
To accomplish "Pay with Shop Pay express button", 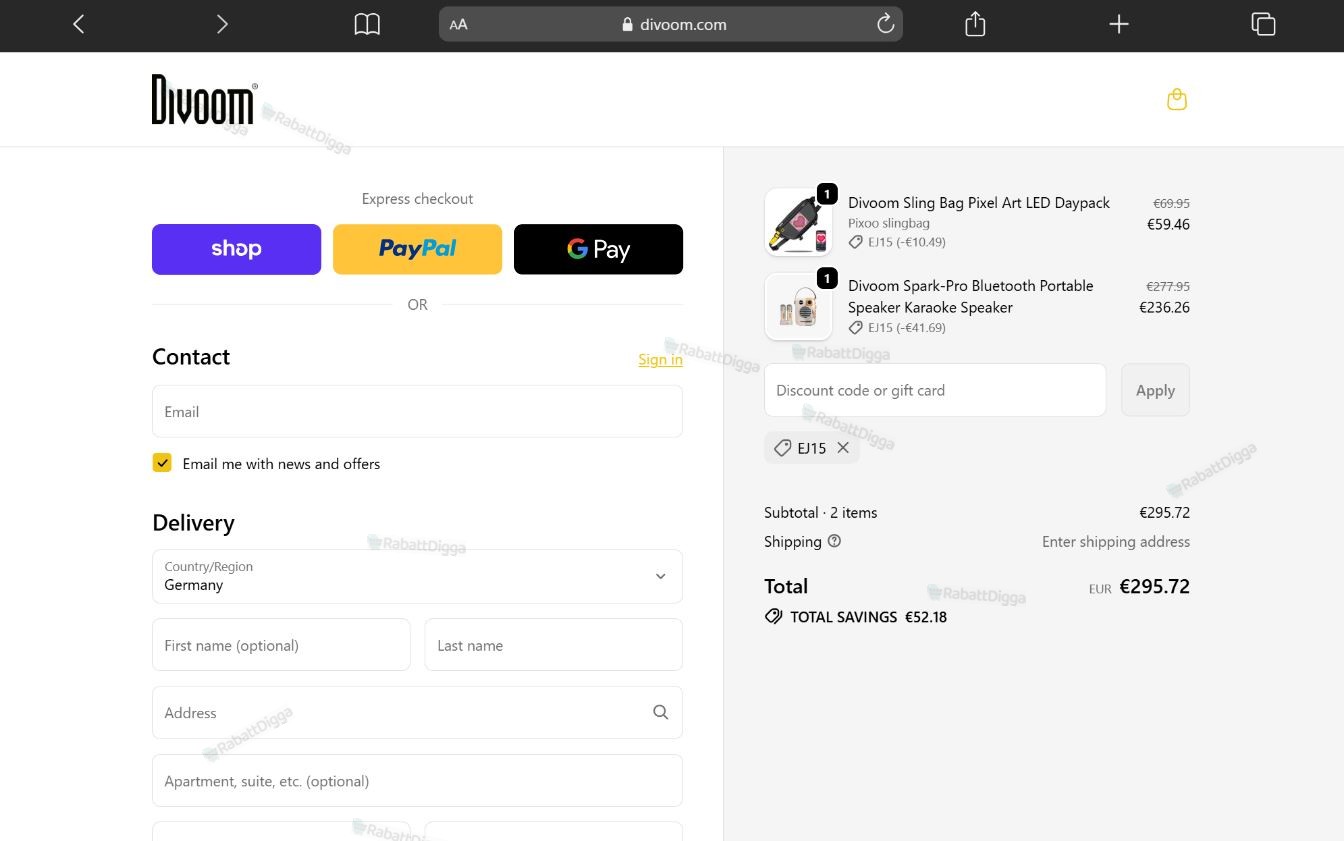I will click(x=236, y=249).
